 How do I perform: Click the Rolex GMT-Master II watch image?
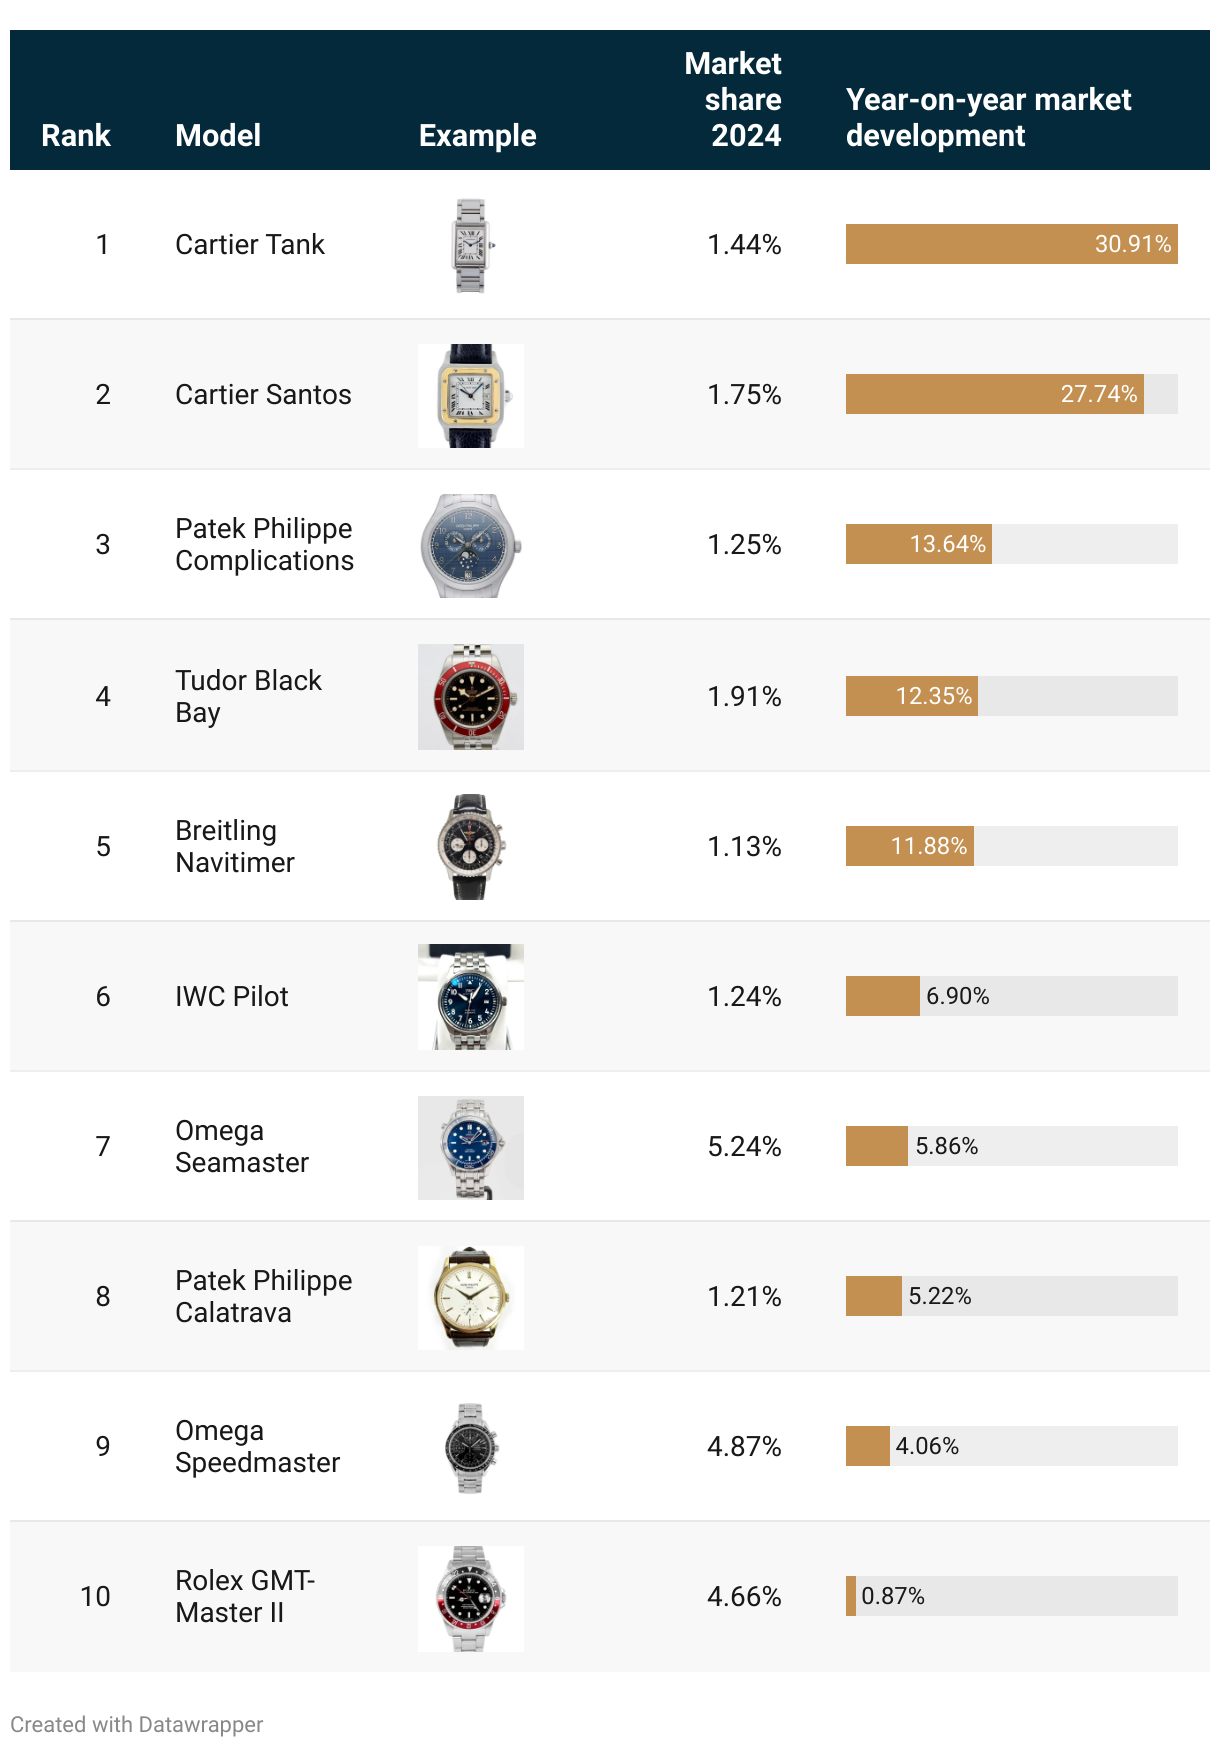click(x=471, y=1599)
